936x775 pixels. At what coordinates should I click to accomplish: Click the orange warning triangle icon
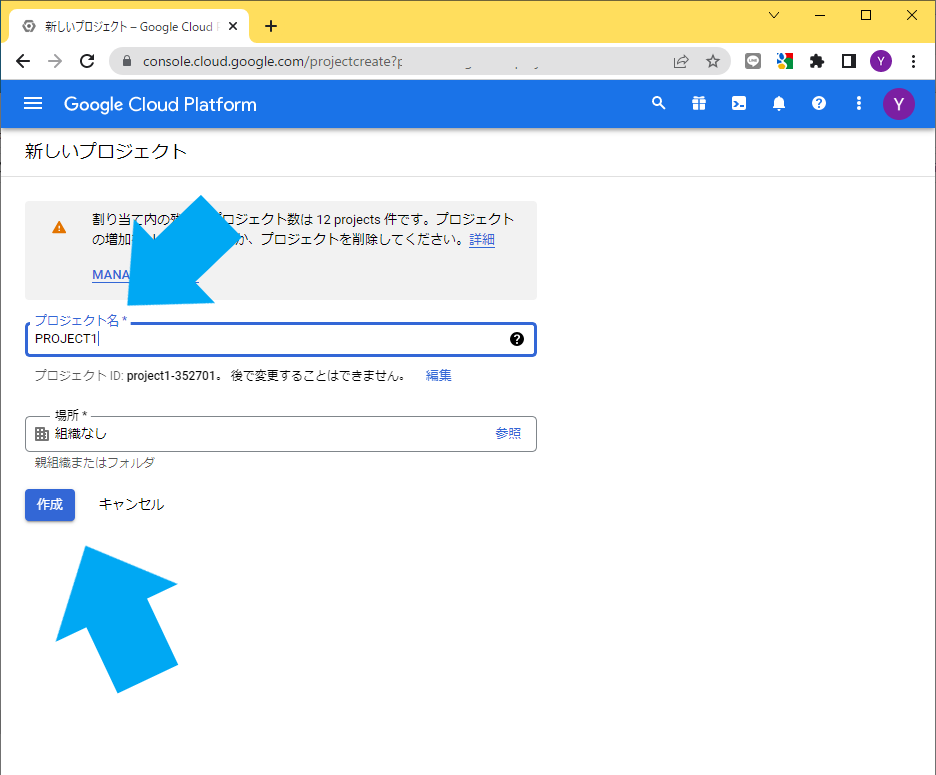coord(58,227)
